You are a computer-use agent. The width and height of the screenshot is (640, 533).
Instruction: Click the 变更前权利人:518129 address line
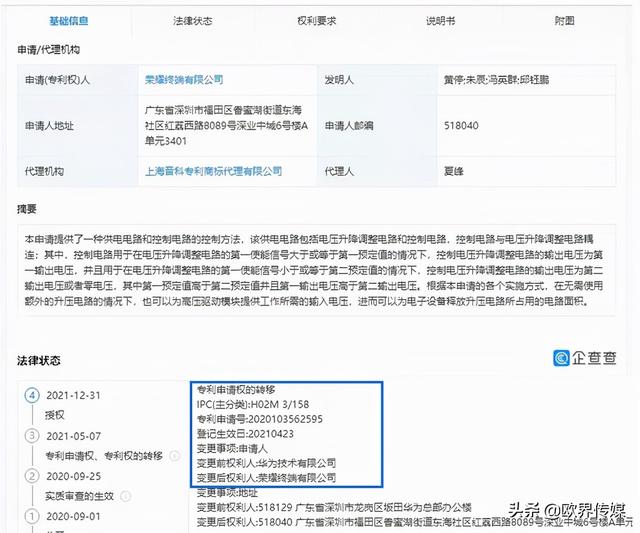pyautogui.click(x=334, y=507)
